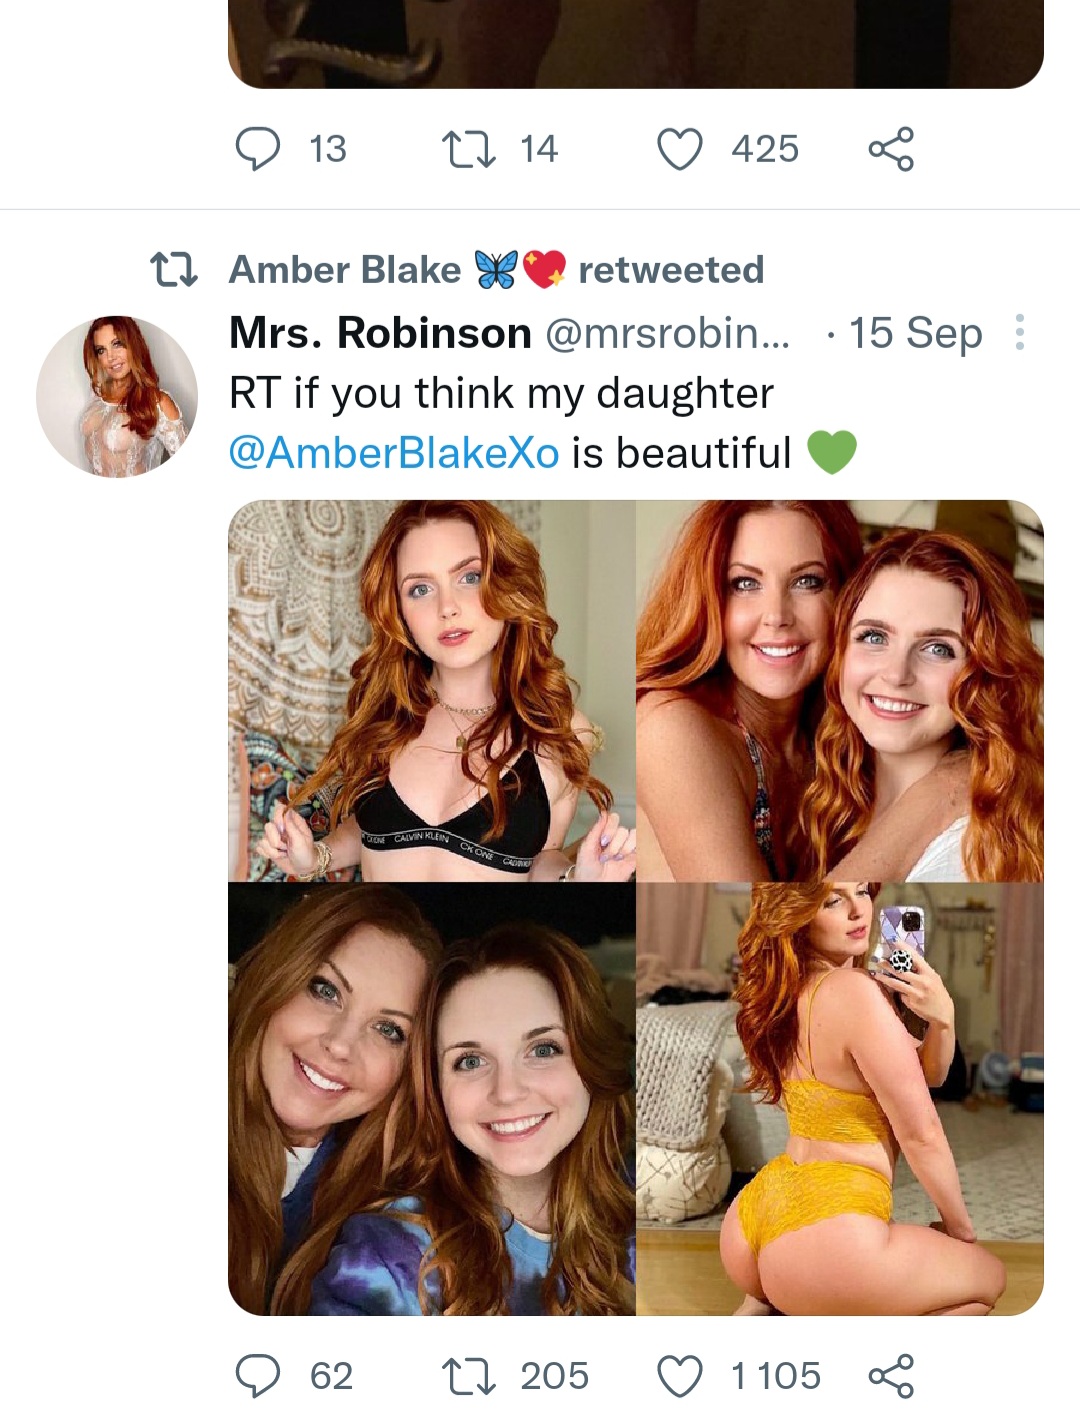Like Mrs. Robinson's tweet with 1105 likes

[x=679, y=1376]
